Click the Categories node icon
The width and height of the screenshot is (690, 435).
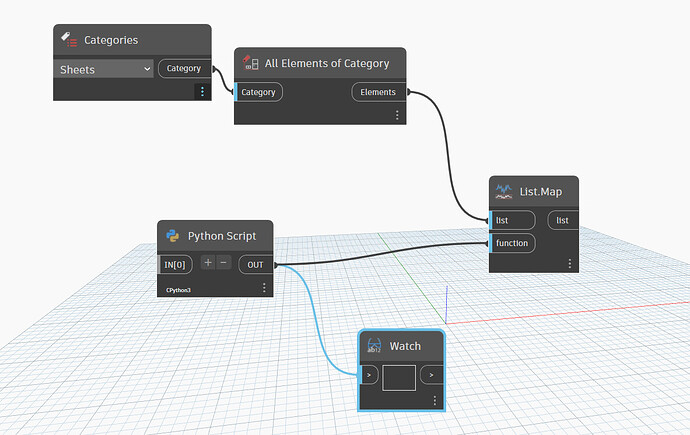(69, 40)
